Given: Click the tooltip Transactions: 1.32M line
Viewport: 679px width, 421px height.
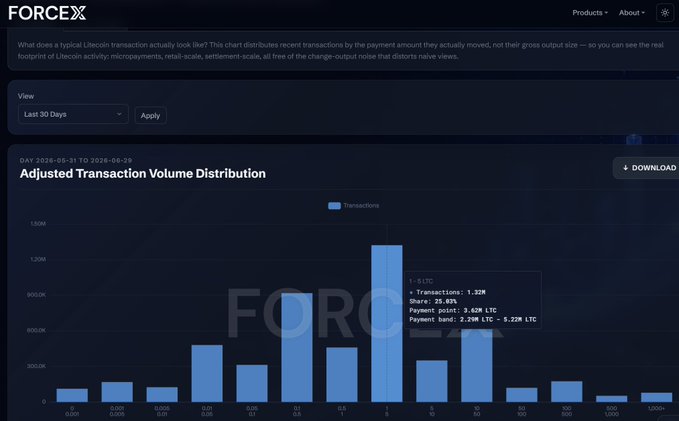Looking at the screenshot, I should pos(447,292).
